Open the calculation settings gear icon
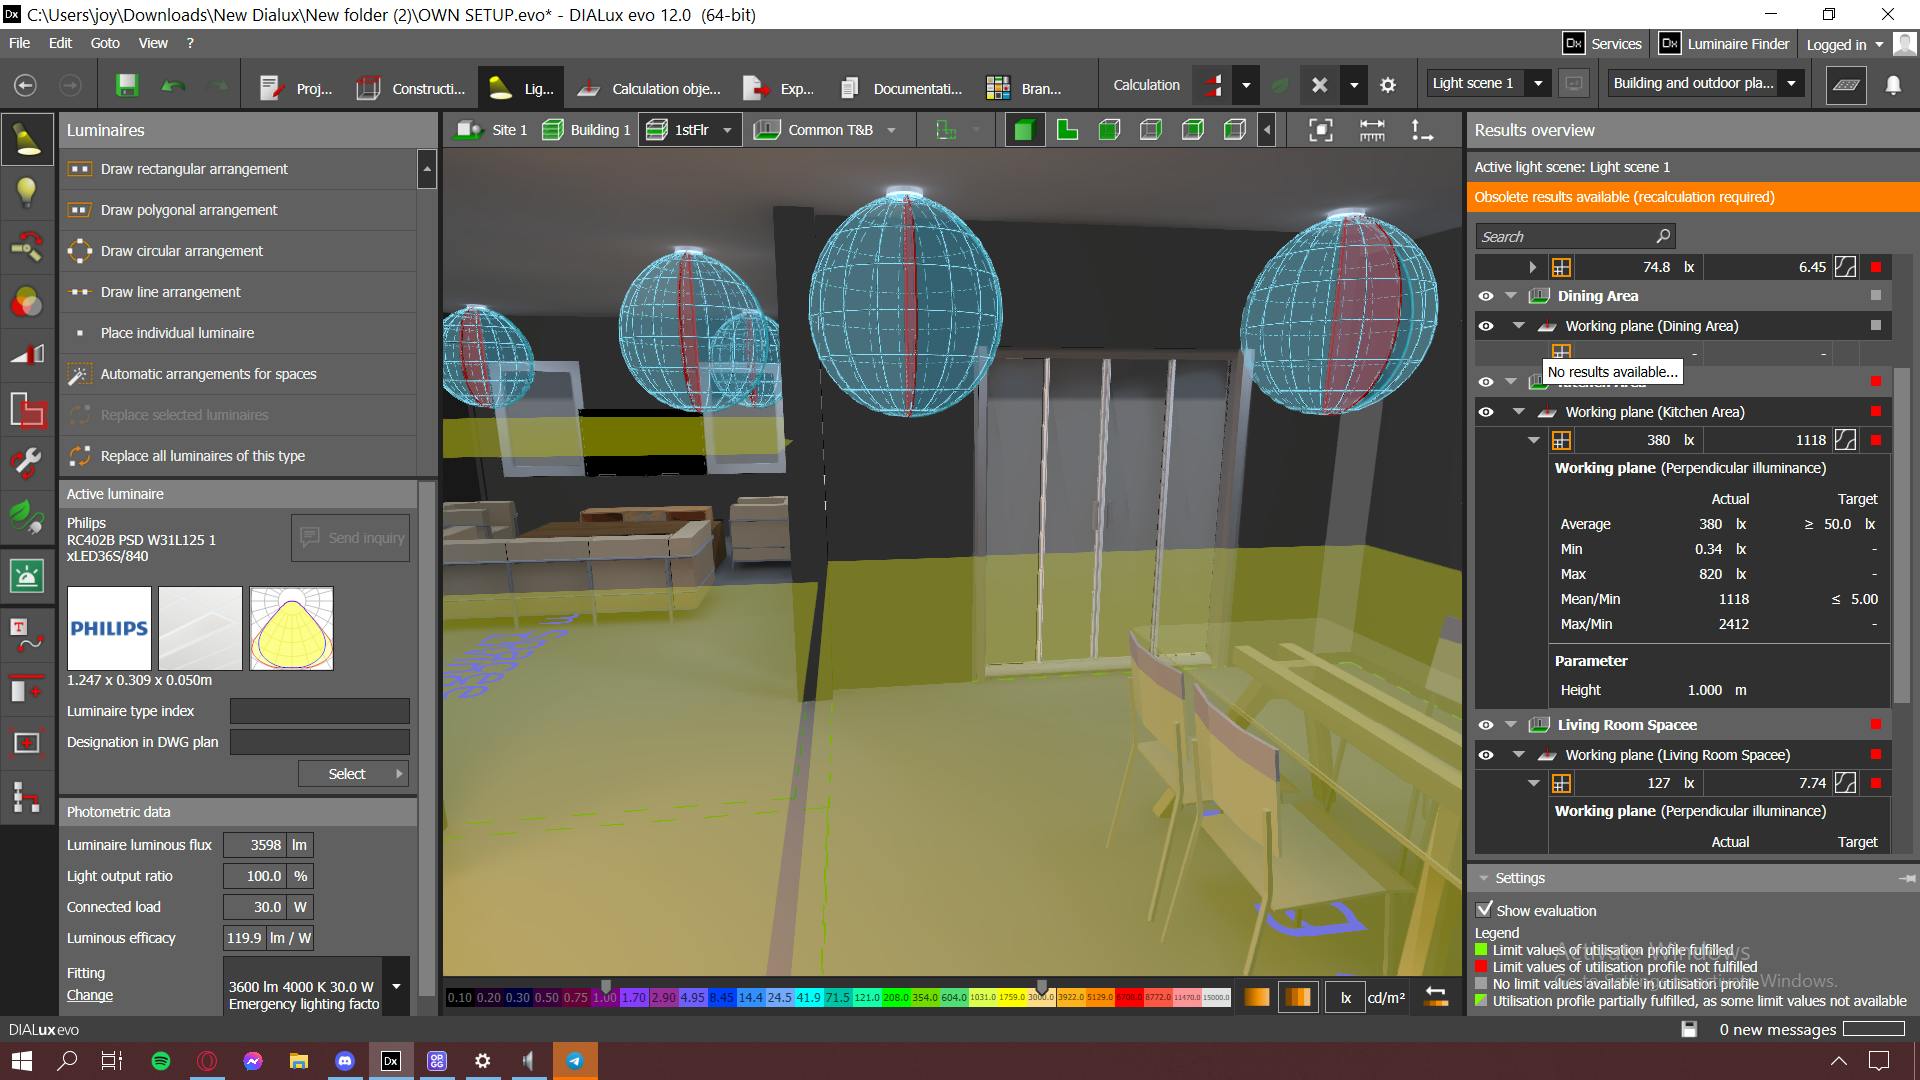 coord(1388,86)
